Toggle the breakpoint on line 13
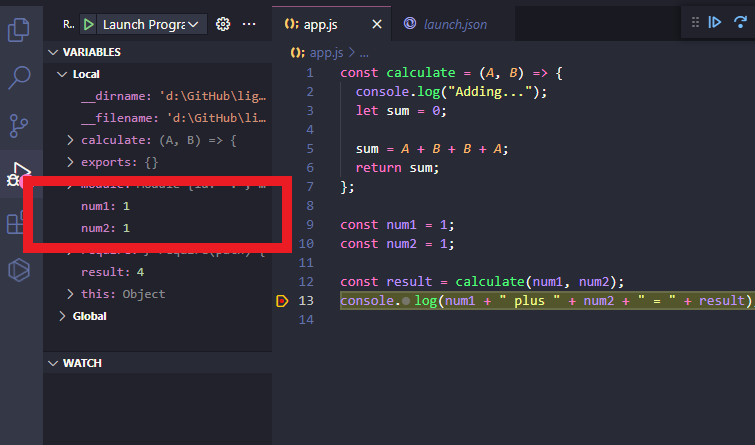755x445 pixels. pos(281,301)
